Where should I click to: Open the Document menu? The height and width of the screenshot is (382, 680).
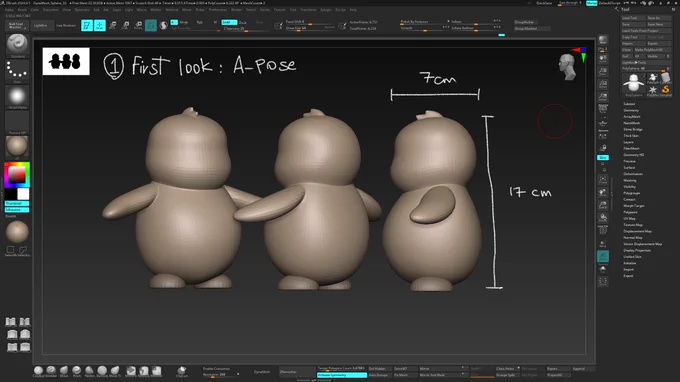(51, 10)
